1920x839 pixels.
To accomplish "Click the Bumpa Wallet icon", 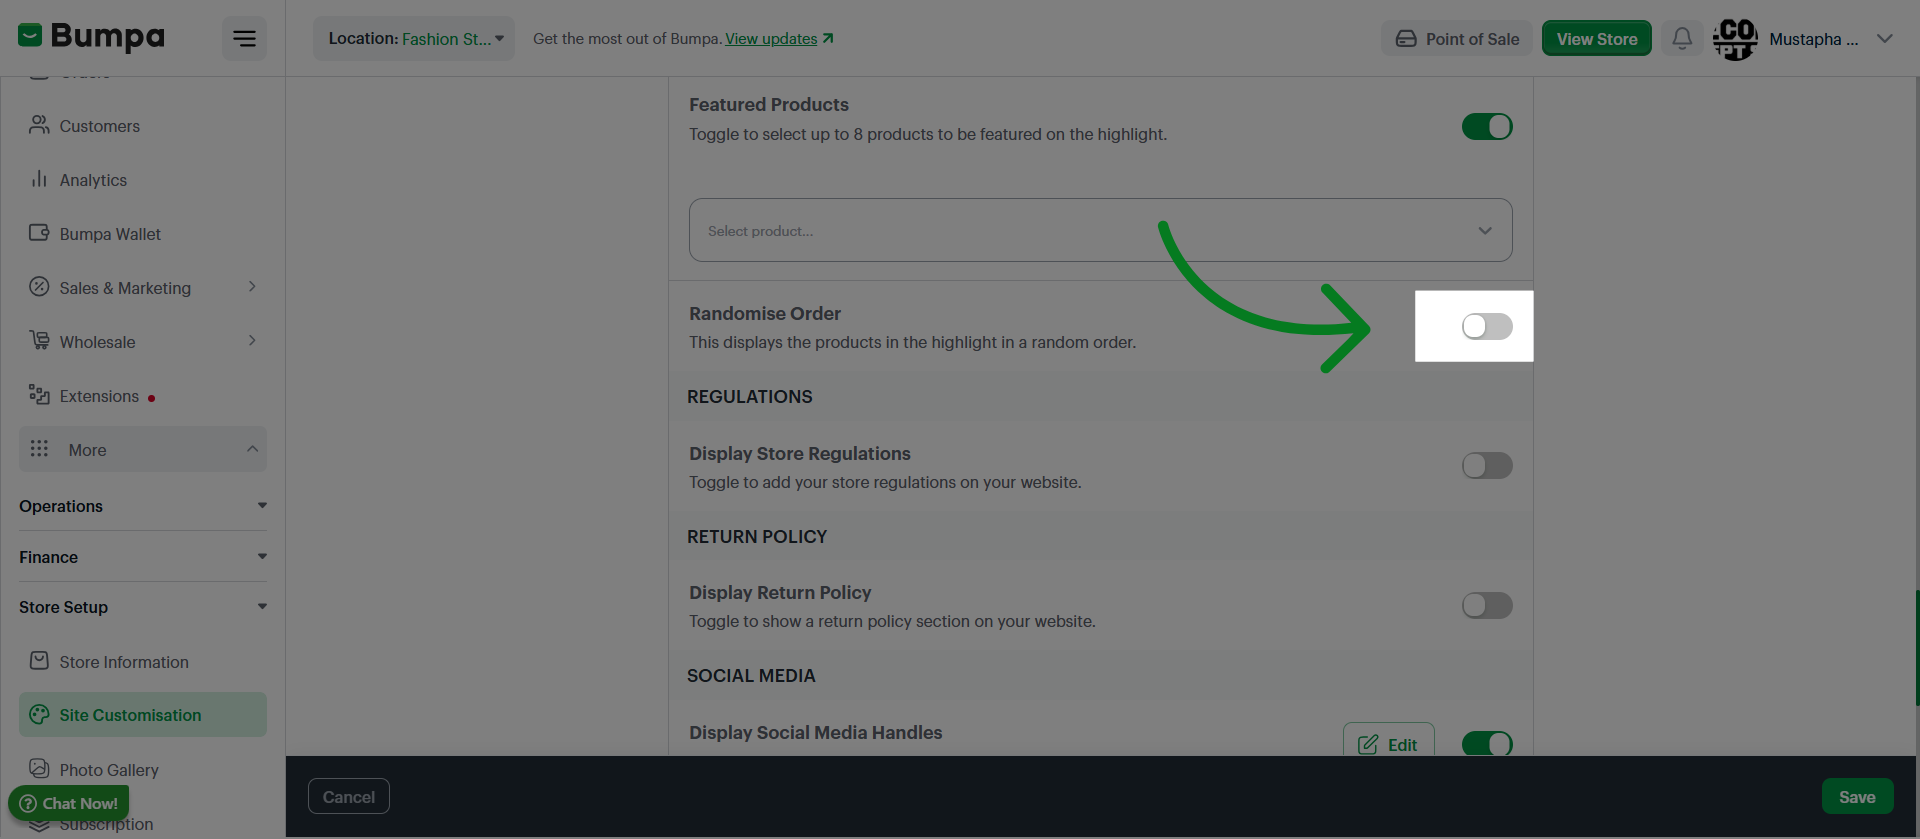I will coord(39,233).
